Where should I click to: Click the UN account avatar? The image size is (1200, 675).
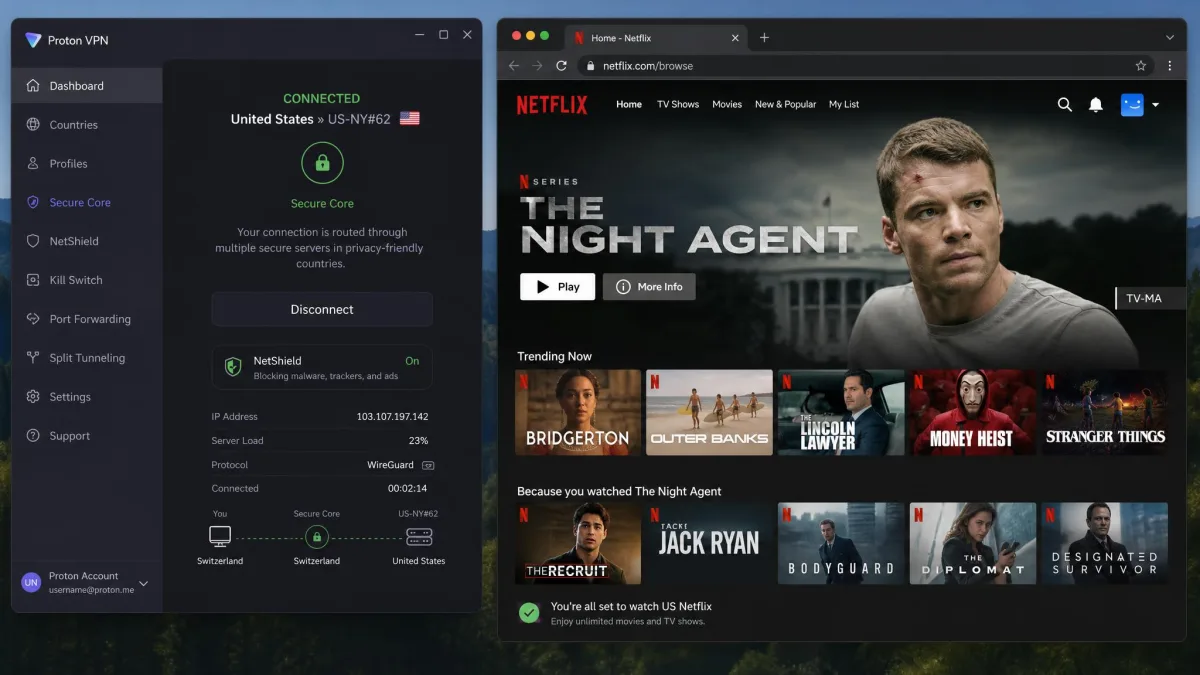[x=32, y=583]
